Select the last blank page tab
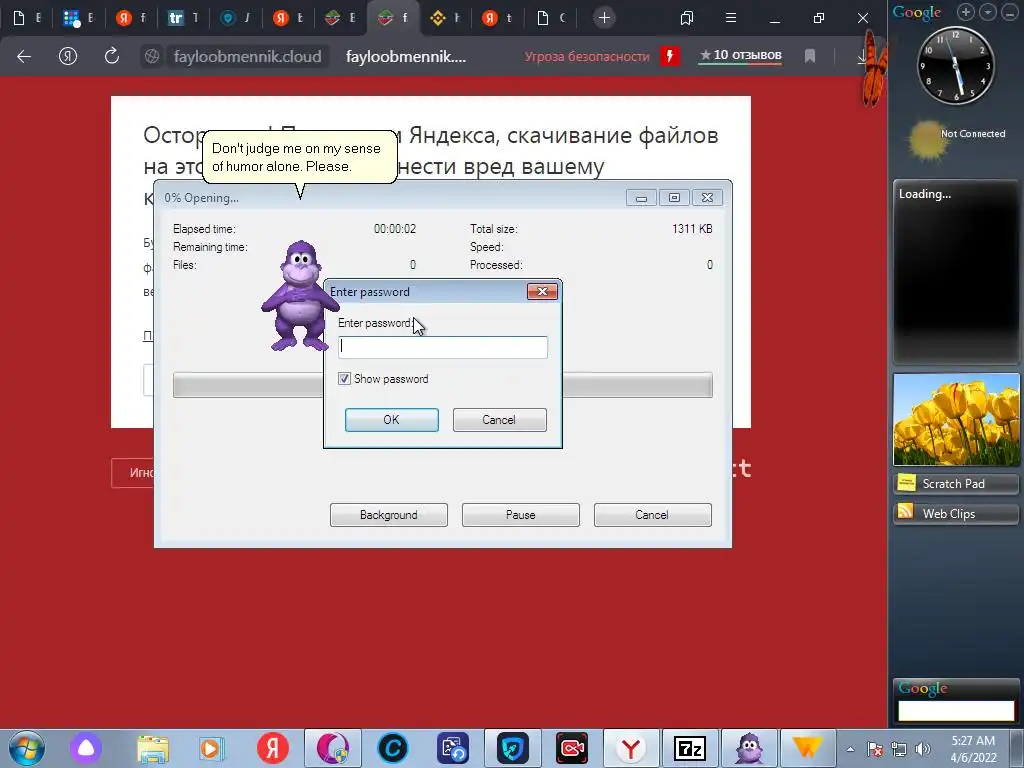This screenshot has width=1024, height=768. 549,18
